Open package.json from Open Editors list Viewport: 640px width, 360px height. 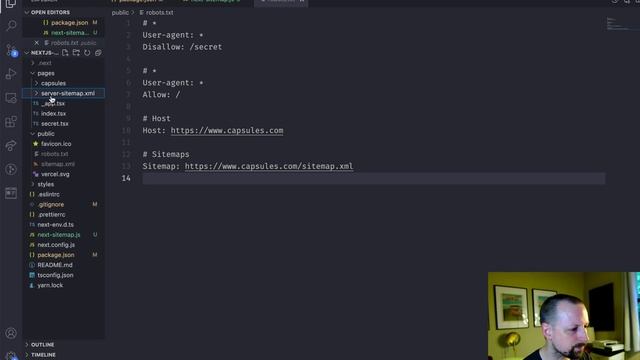69,22
